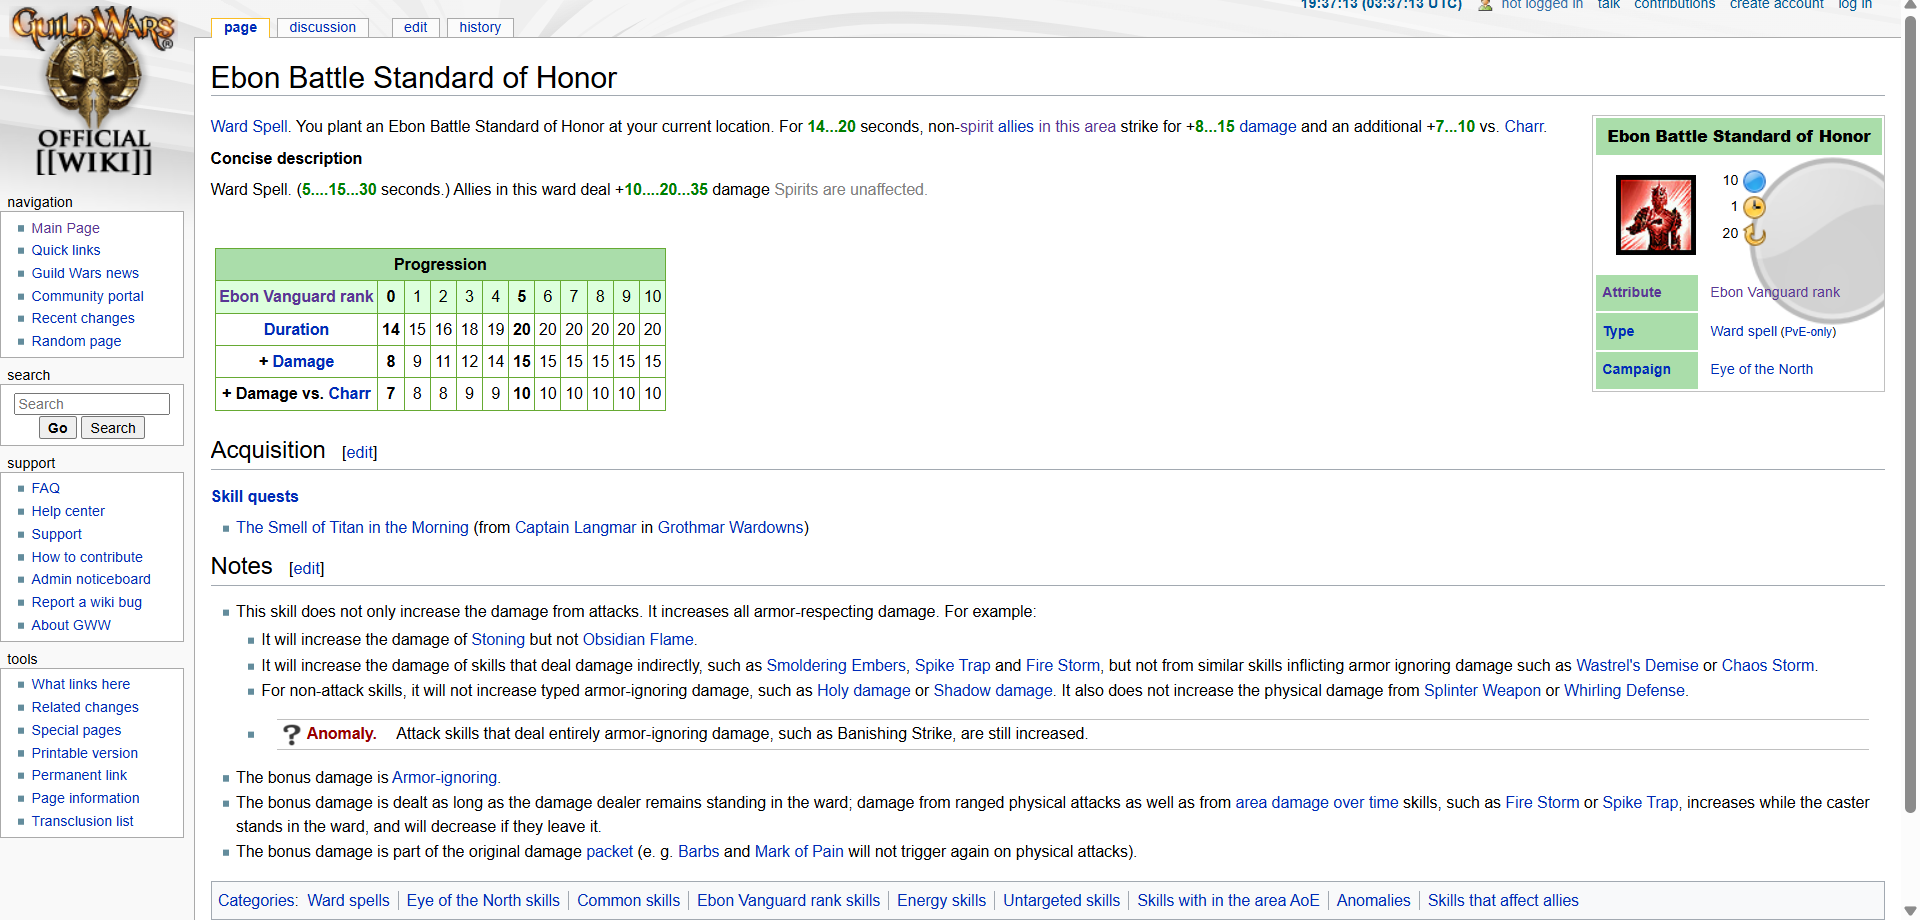Open What links here tool
Screen dimensions: 1920x920
[81, 684]
